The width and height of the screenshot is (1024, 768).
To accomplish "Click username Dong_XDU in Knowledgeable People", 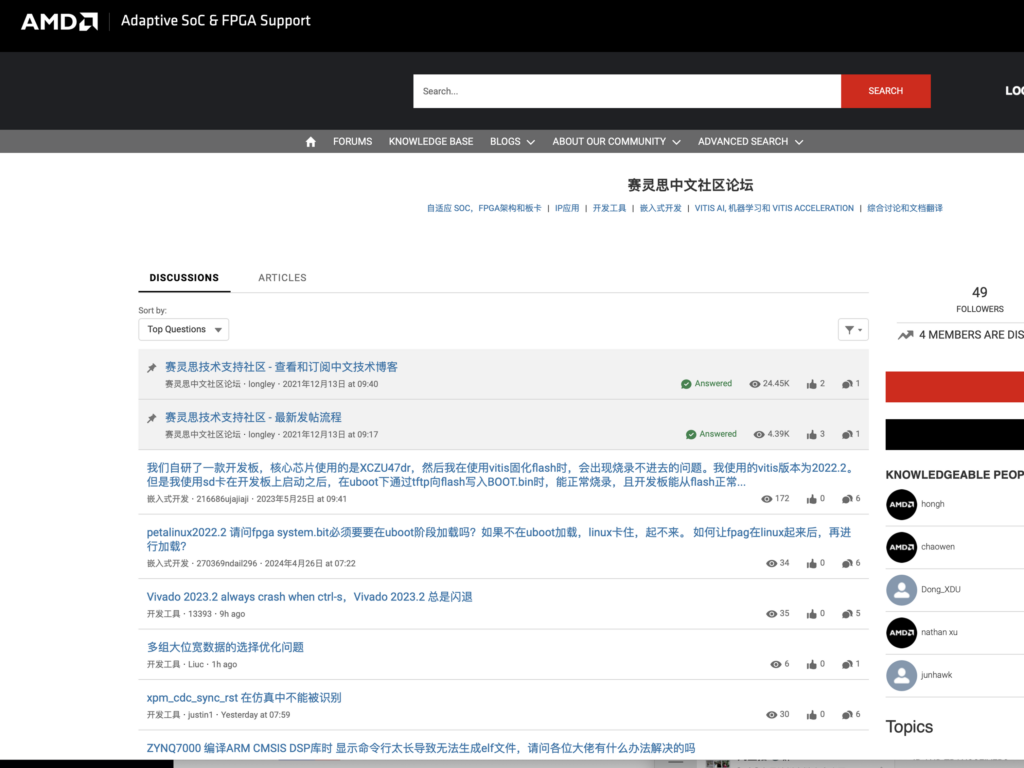I will tap(940, 590).
